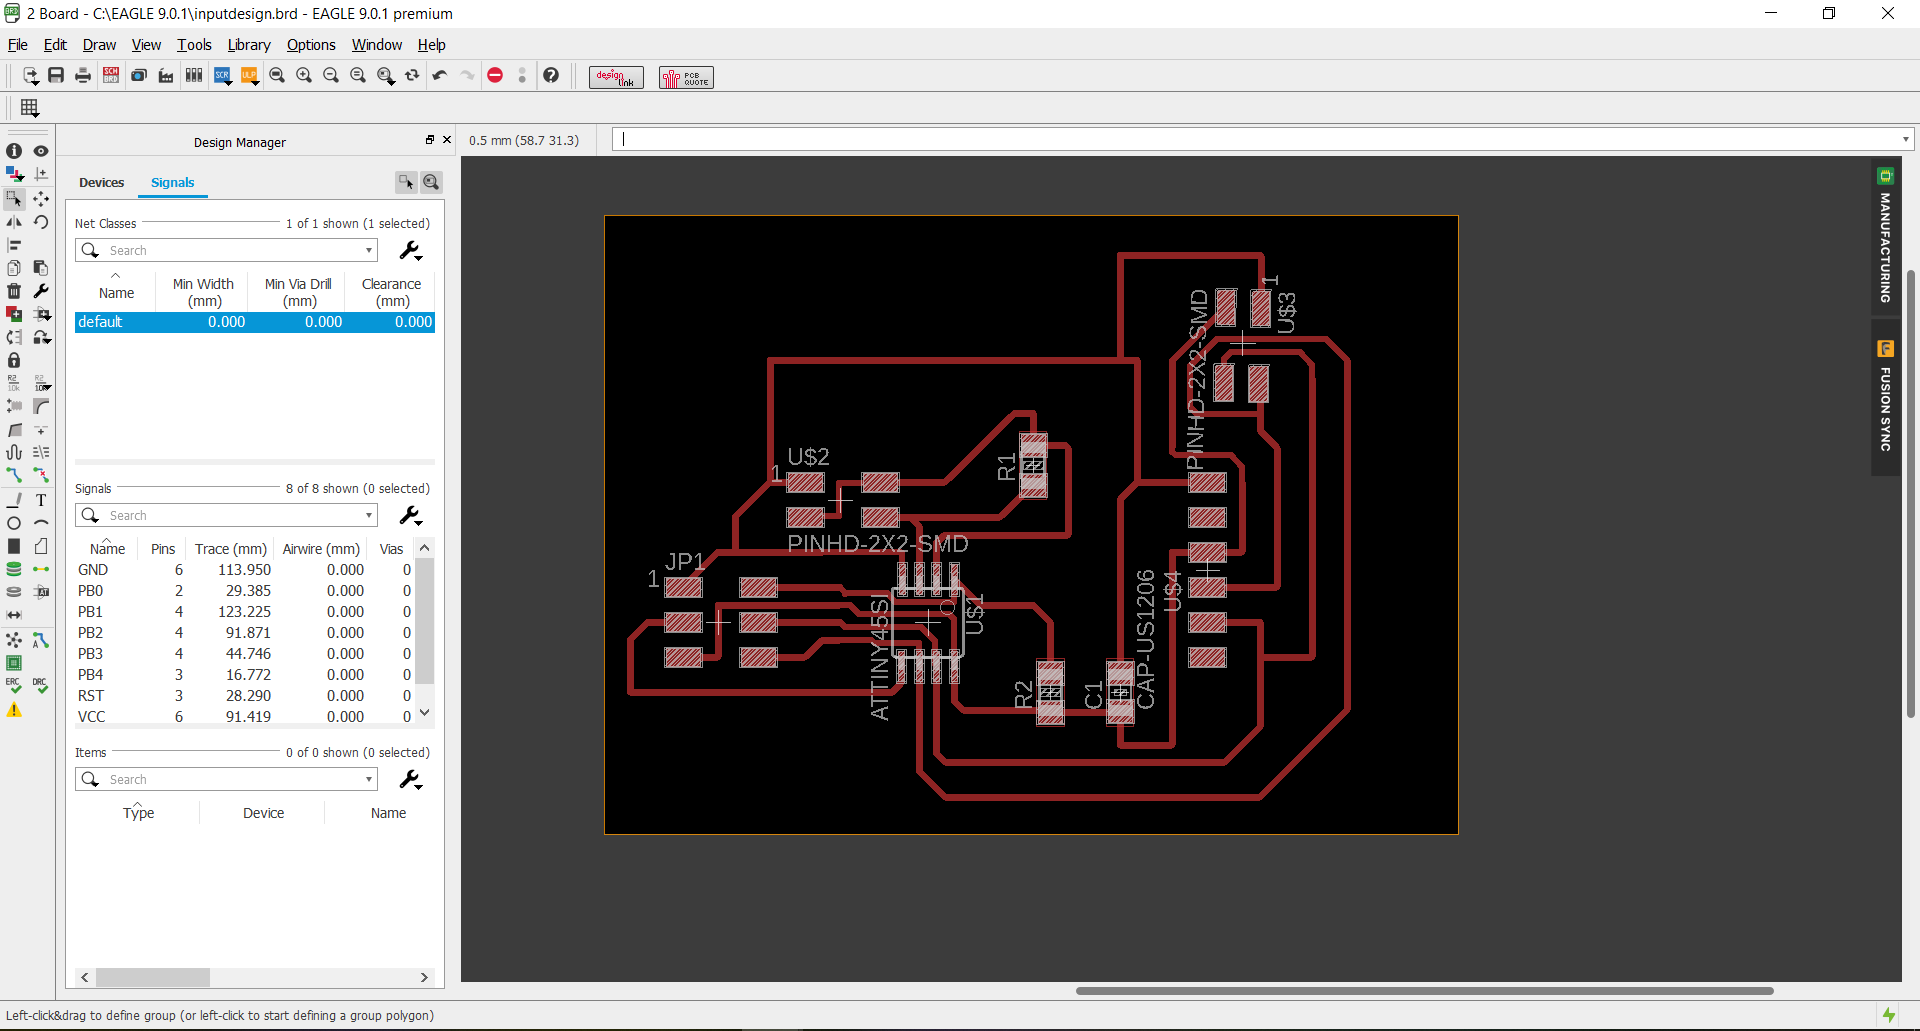This screenshot has height=1031, width=1920.
Task: Open the Layer settings color dropdown
Action: pyautogui.click(x=14, y=174)
